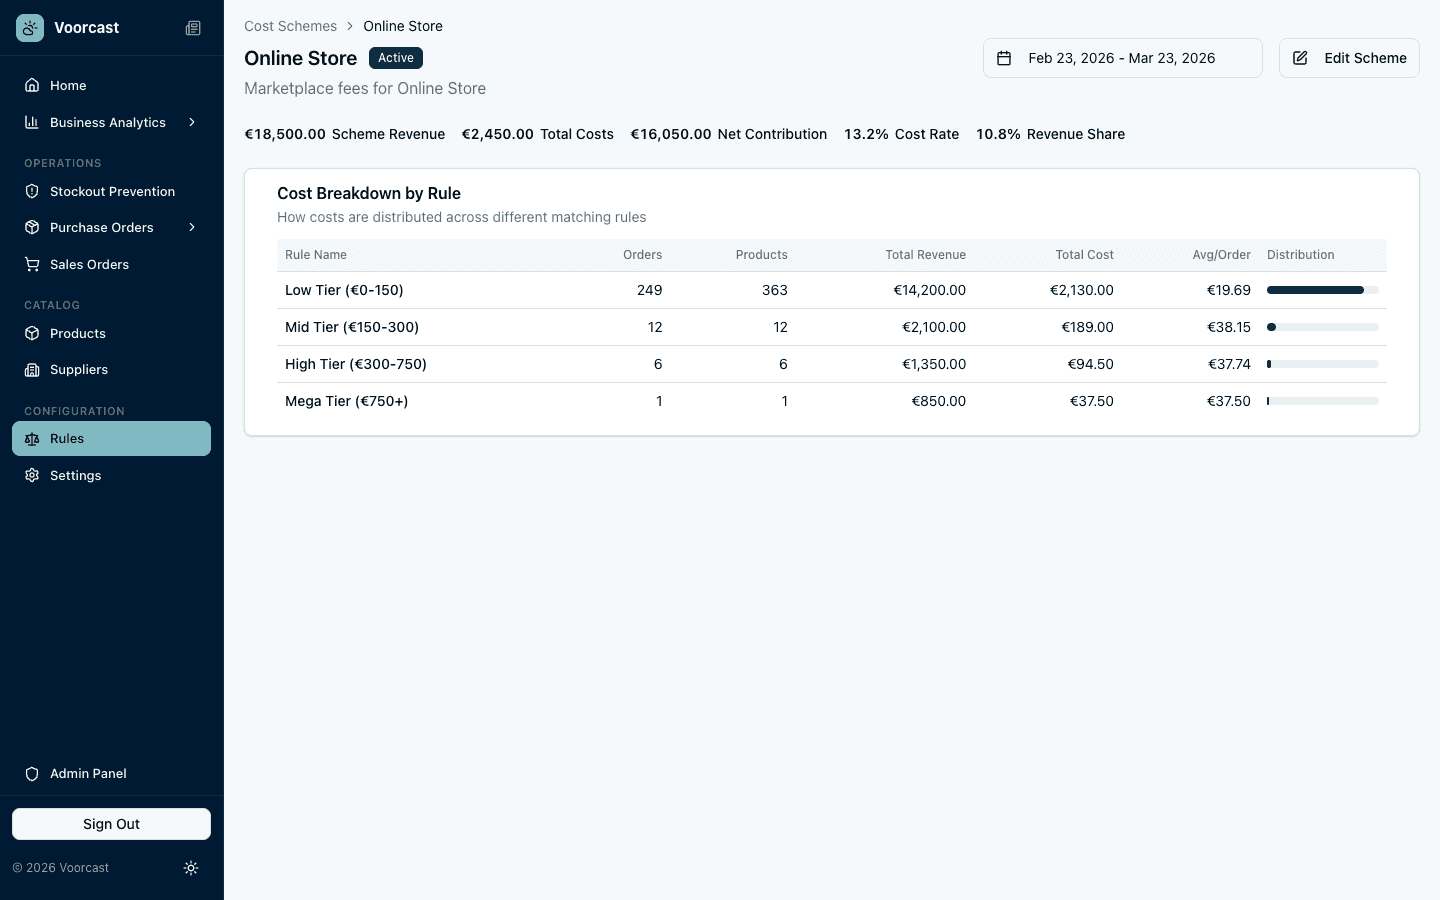The image size is (1440, 900).
Task: Click the Products cube icon
Action: pos(32,333)
